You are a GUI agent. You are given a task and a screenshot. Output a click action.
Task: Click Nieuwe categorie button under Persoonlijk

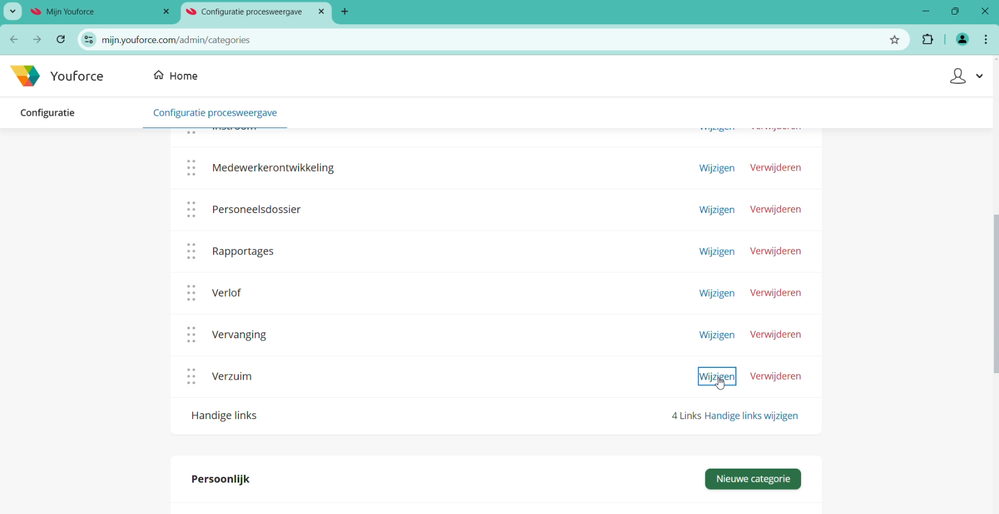coord(753,479)
